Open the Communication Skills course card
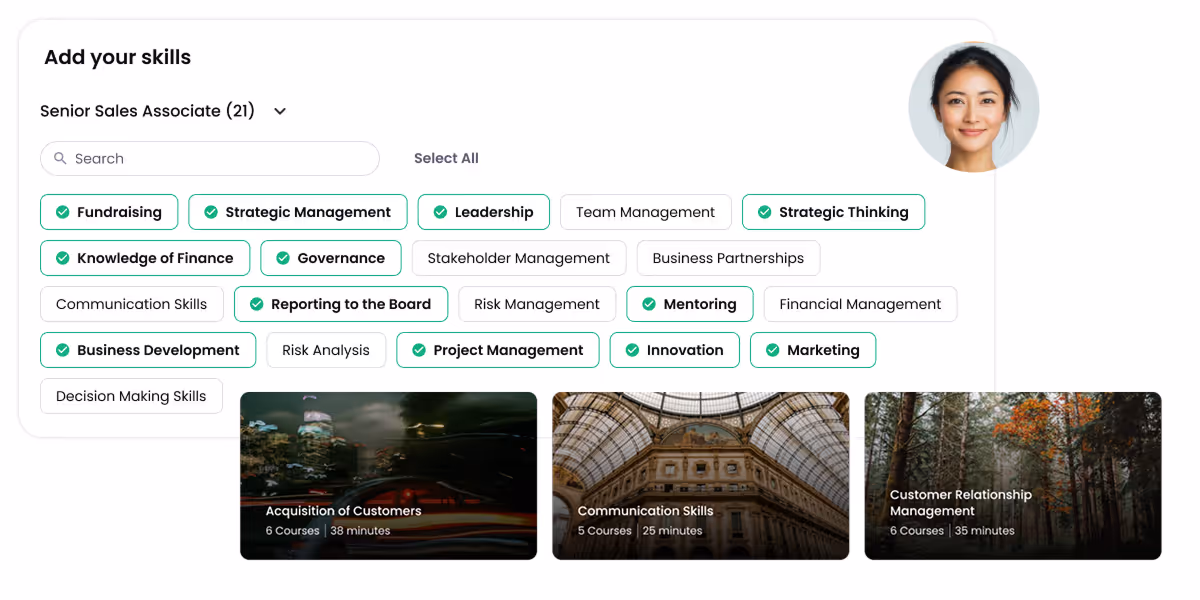Screen dimensions: 1200x600 point(700,476)
